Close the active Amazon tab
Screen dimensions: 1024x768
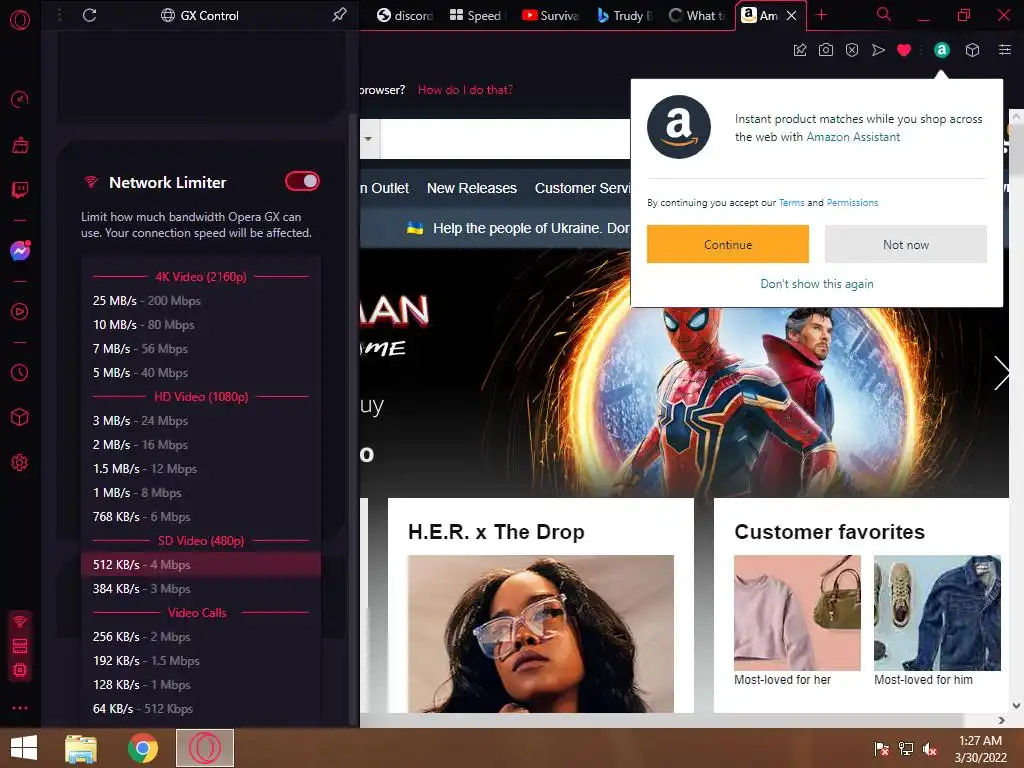click(x=792, y=15)
